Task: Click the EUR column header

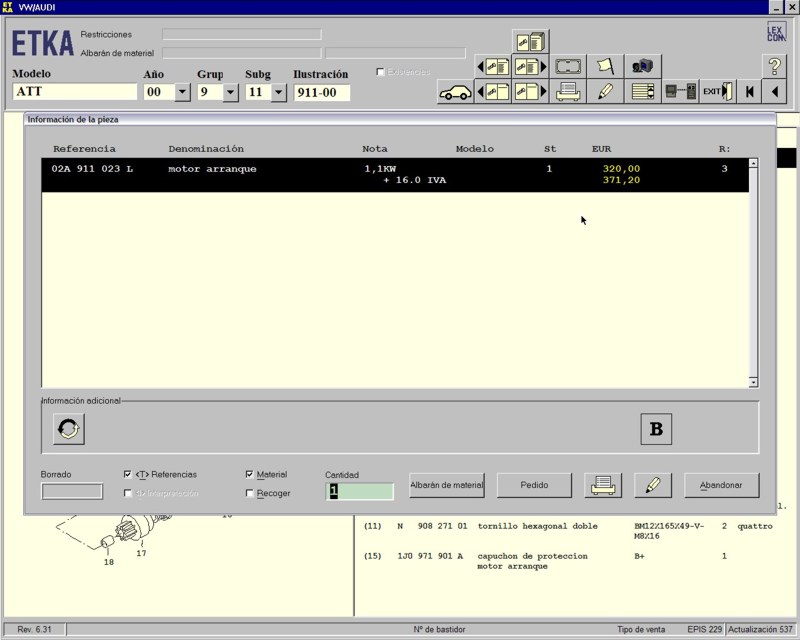Action: [x=602, y=149]
